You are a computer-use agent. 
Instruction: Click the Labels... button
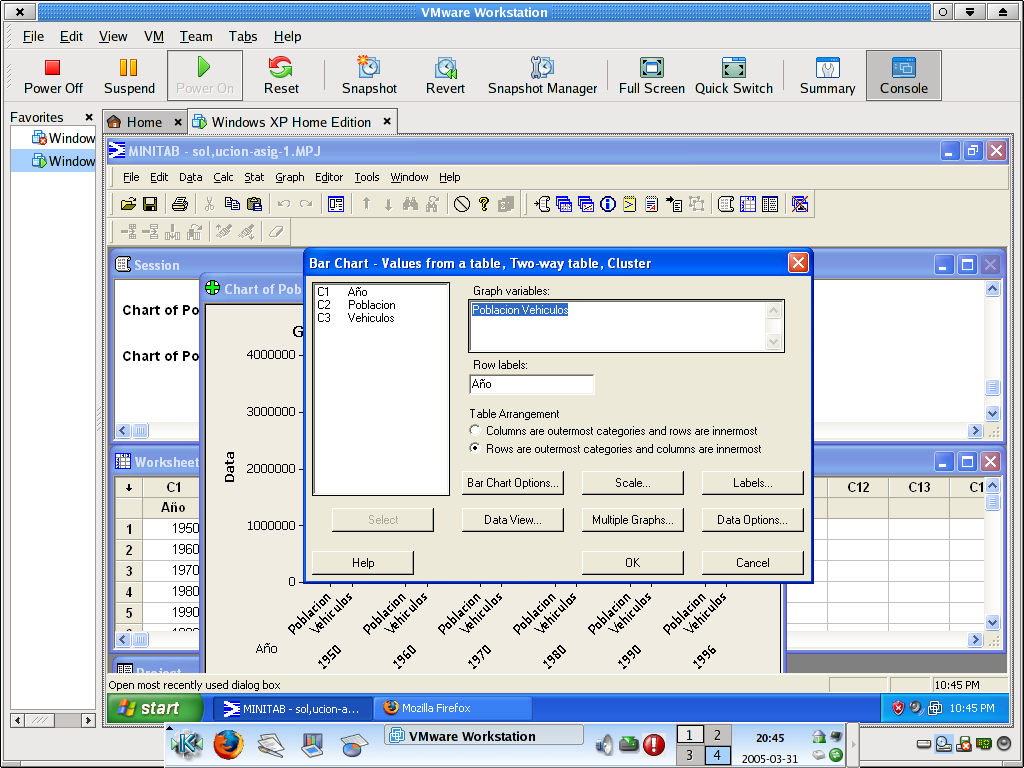[752, 483]
